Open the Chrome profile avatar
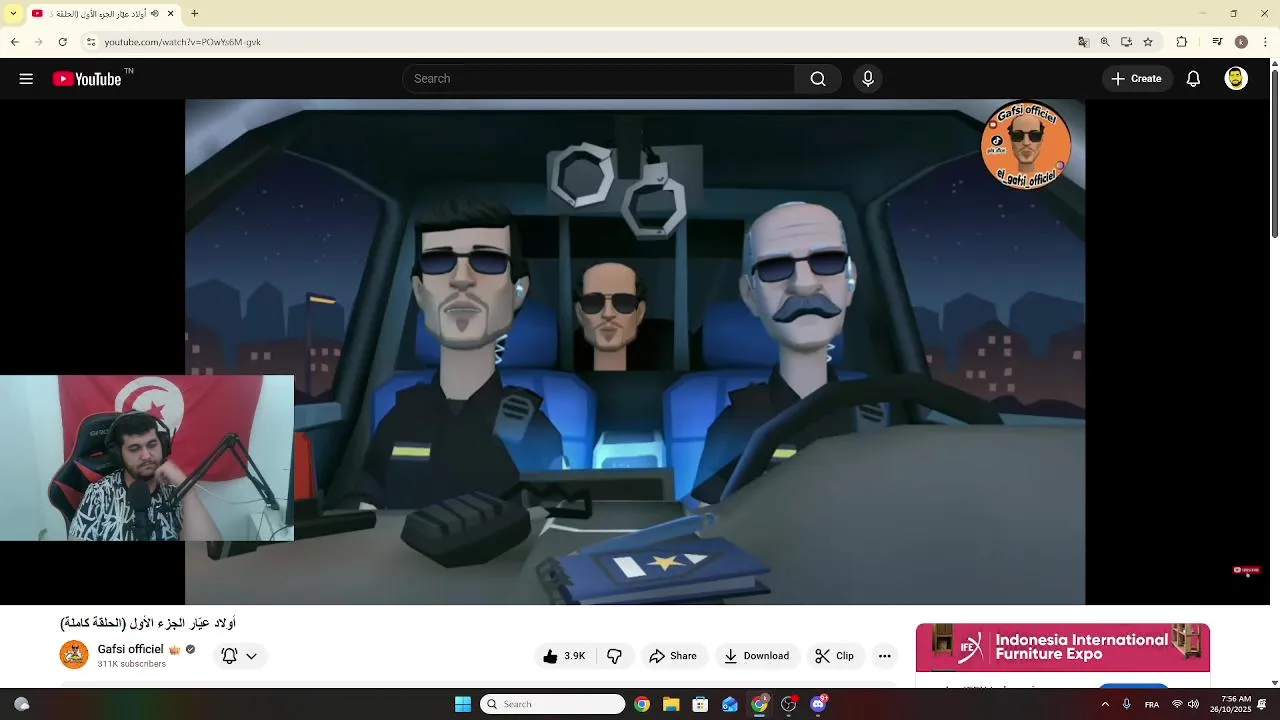This screenshot has width=1280, height=720. coord(1241,42)
